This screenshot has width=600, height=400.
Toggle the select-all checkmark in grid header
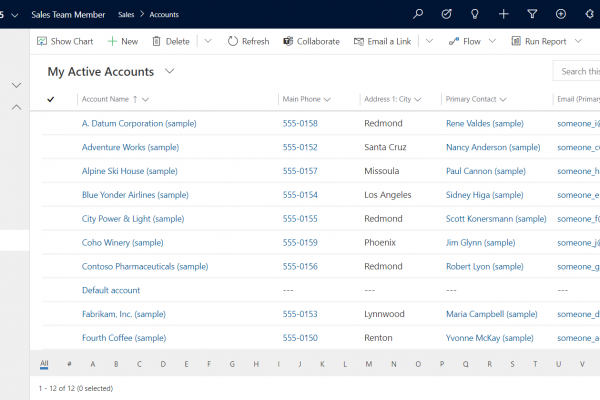[51, 100]
